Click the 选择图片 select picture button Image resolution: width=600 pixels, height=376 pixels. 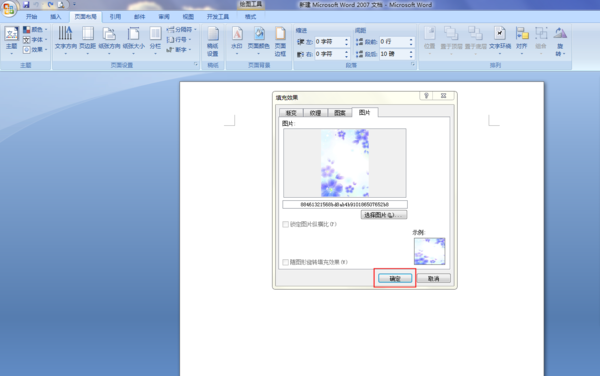pyautogui.click(x=384, y=215)
